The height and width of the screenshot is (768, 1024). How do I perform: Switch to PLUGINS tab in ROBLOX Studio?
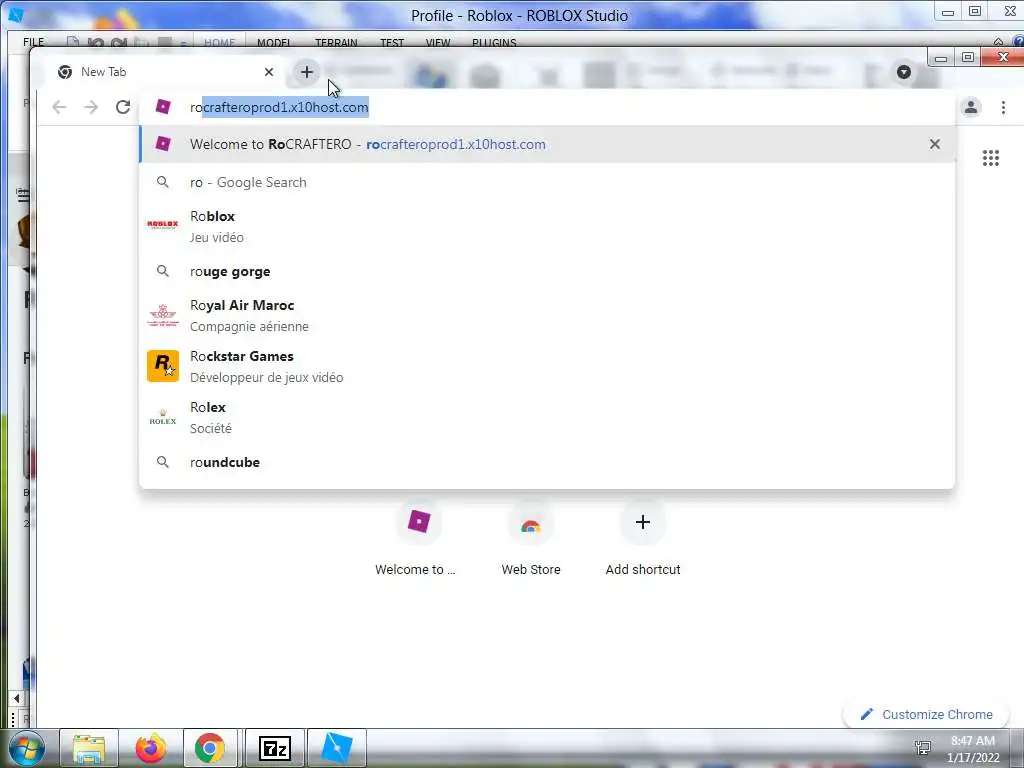point(494,42)
